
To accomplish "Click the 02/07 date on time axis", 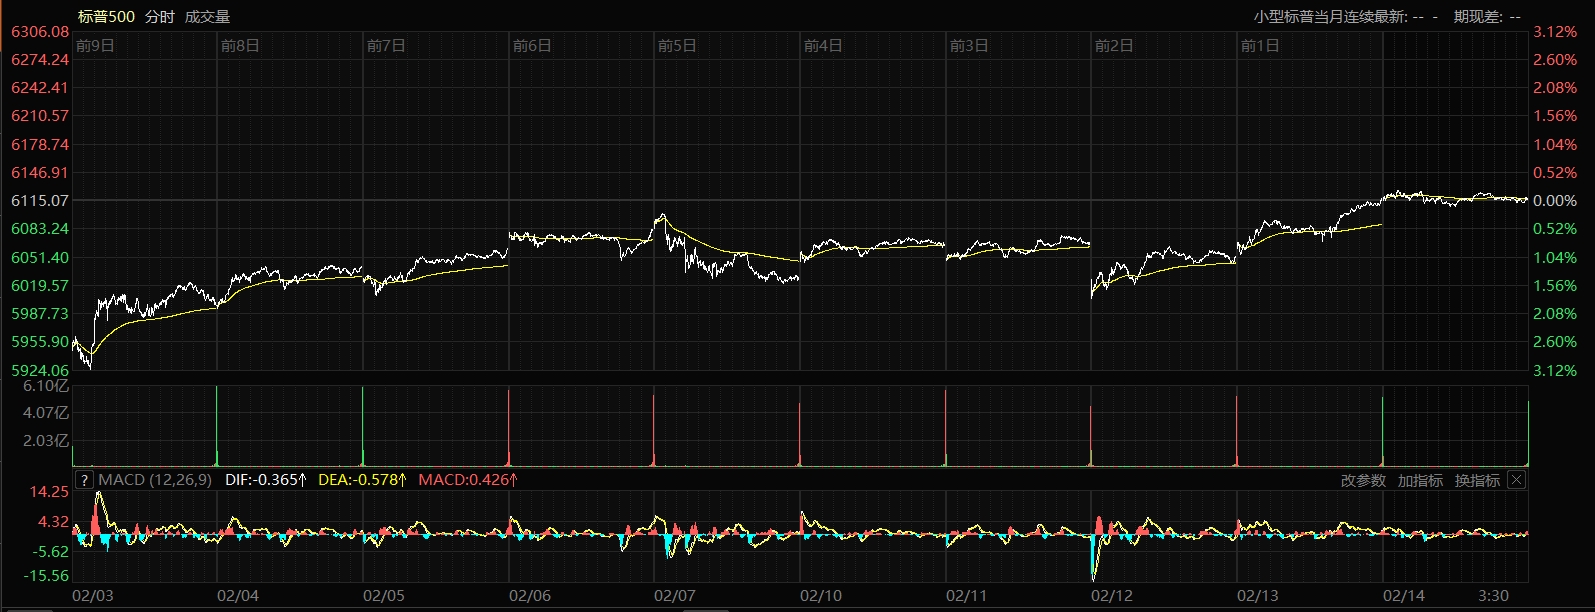I will (675, 596).
